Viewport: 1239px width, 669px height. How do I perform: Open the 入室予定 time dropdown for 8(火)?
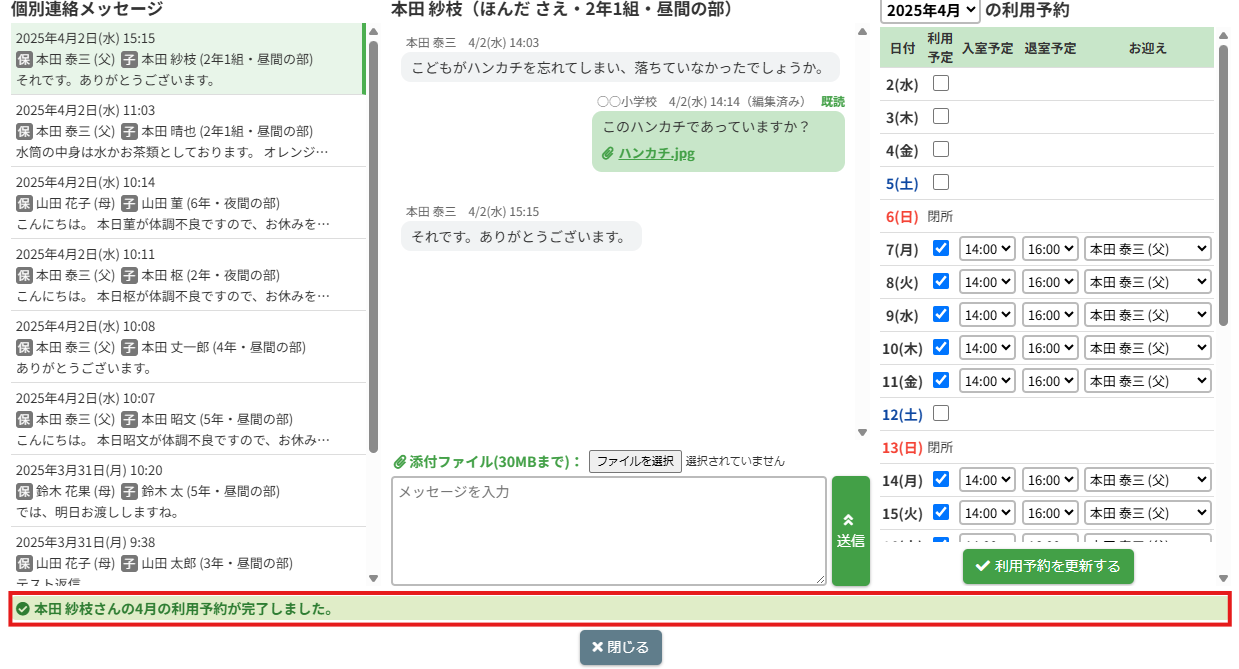tap(987, 282)
